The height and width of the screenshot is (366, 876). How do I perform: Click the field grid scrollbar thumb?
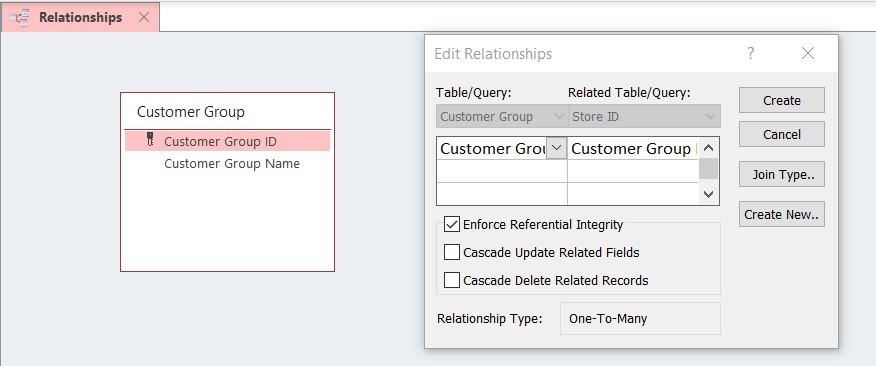708,169
